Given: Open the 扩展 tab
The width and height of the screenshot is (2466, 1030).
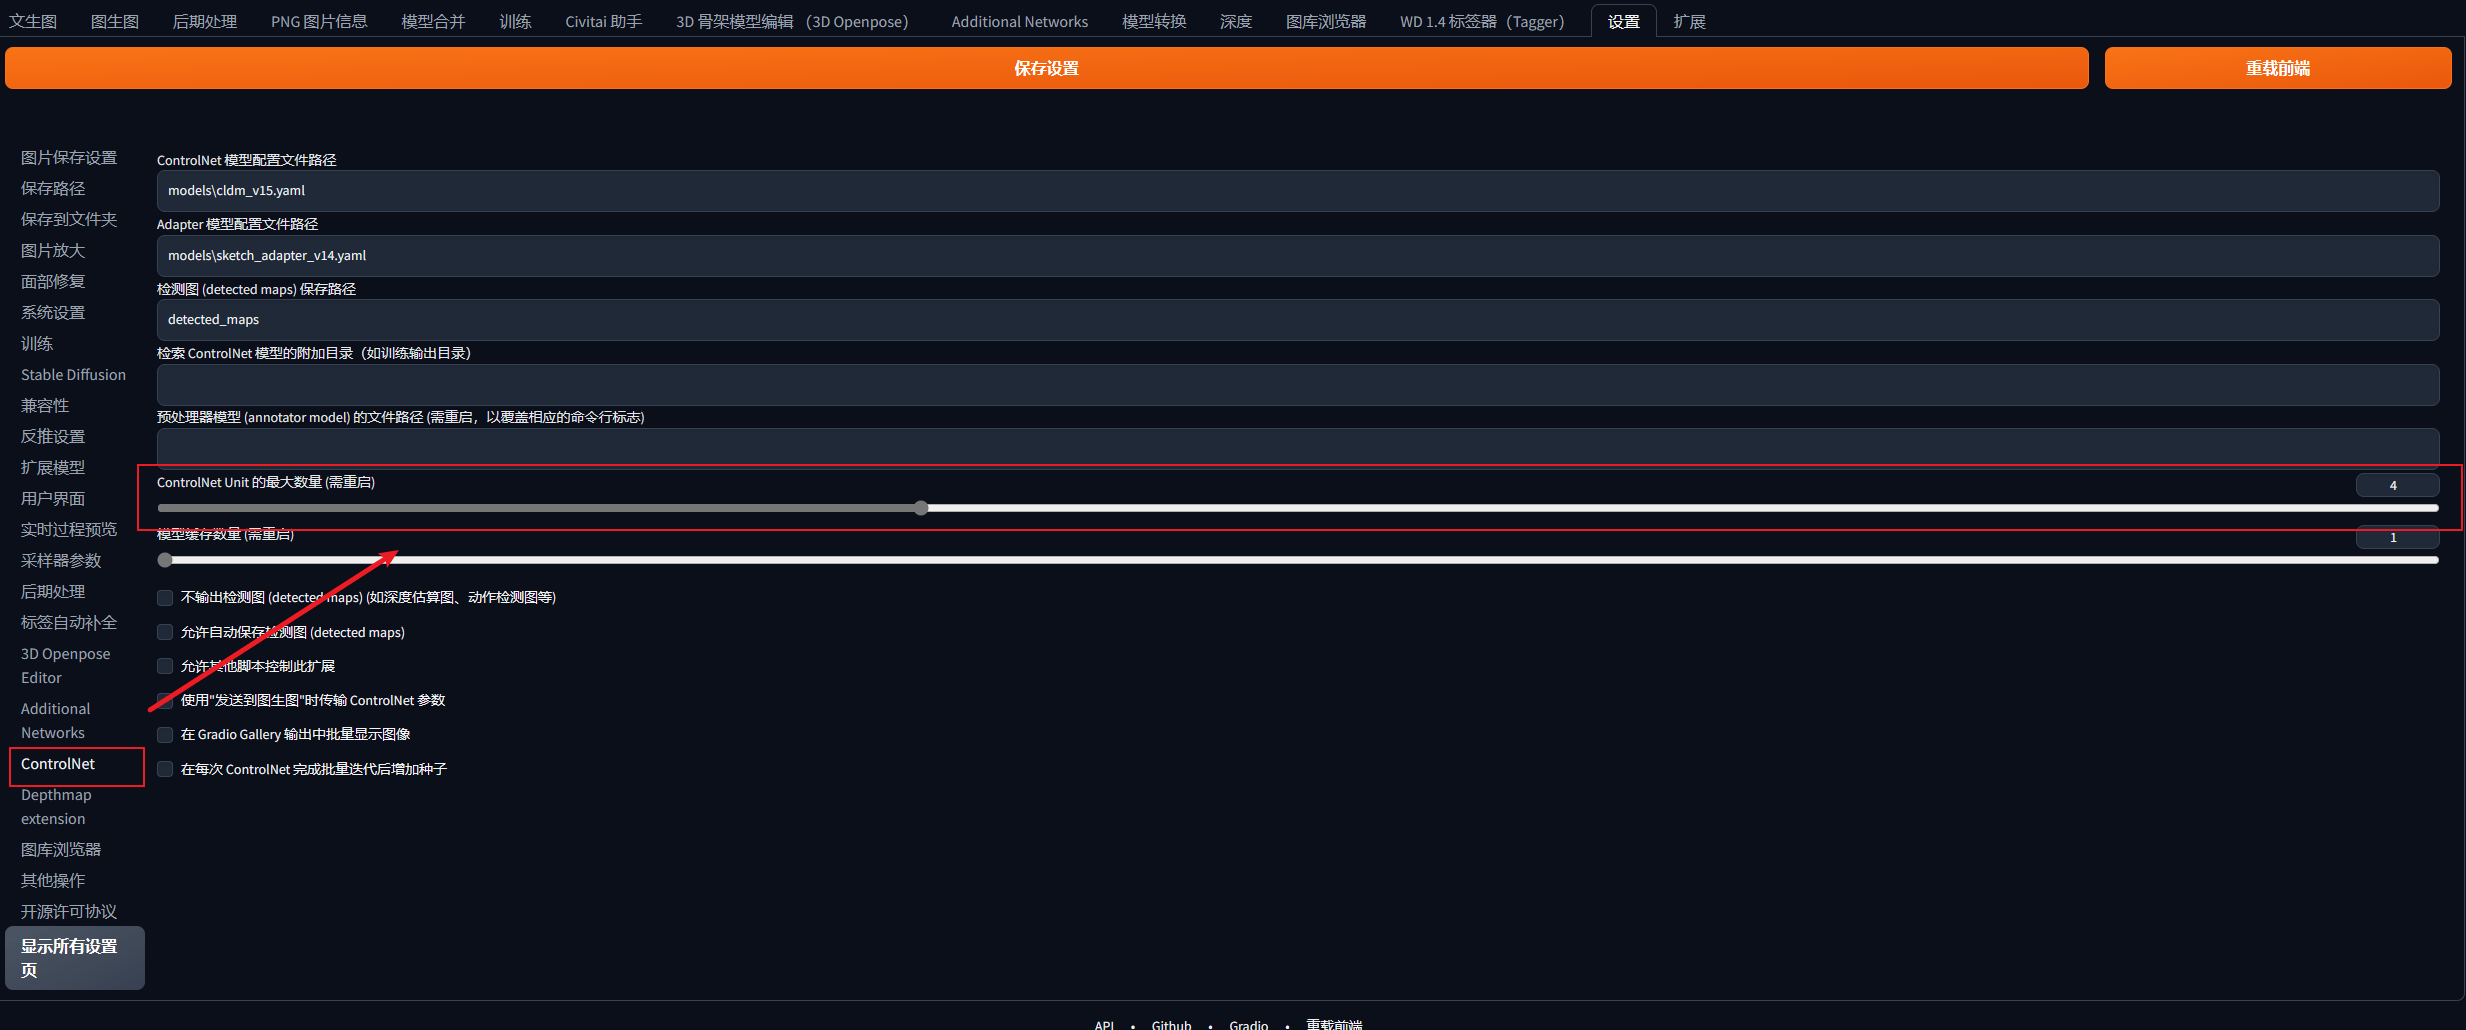Looking at the screenshot, I should [1689, 21].
